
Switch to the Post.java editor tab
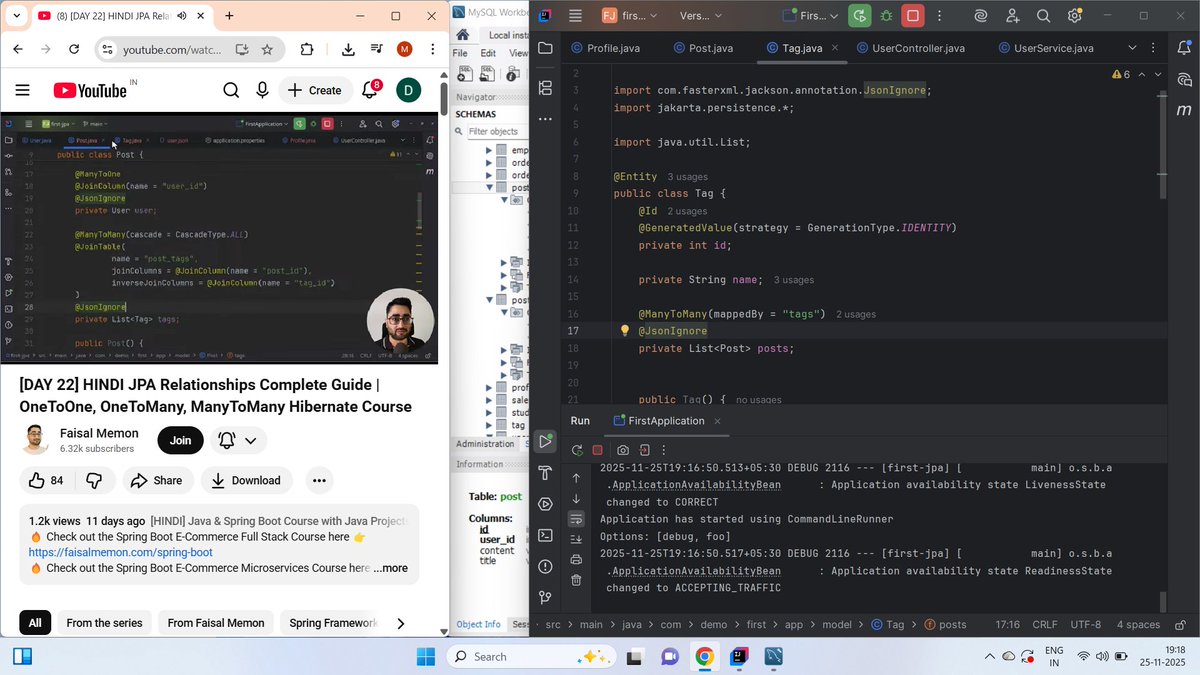point(705,48)
